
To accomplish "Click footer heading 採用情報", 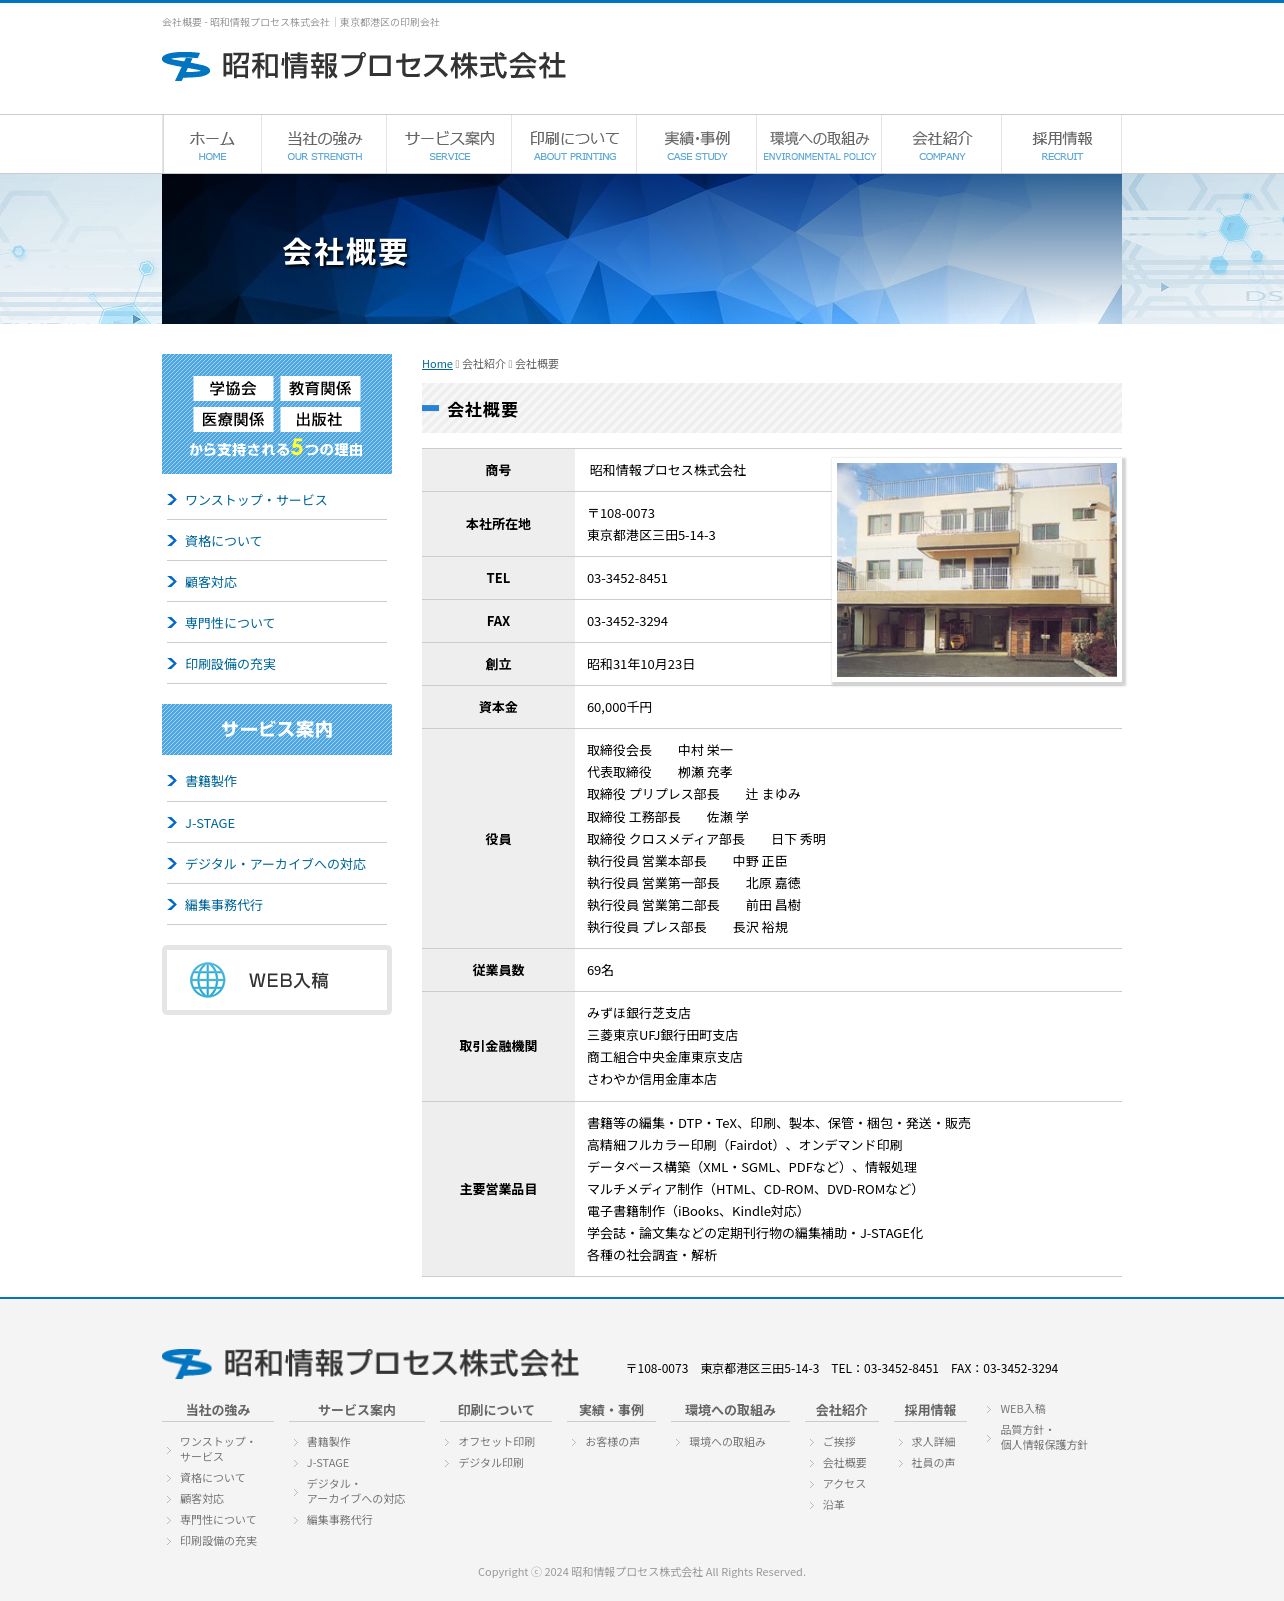I will [930, 1410].
